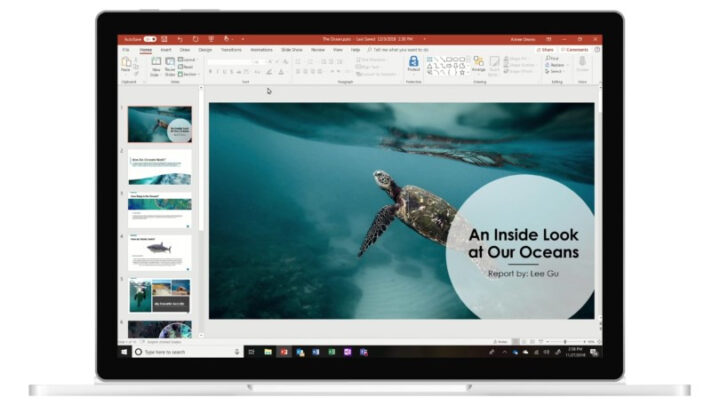Click the Undo arrow in title bar
The width and height of the screenshot is (720, 405).
pyautogui.click(x=180, y=39)
